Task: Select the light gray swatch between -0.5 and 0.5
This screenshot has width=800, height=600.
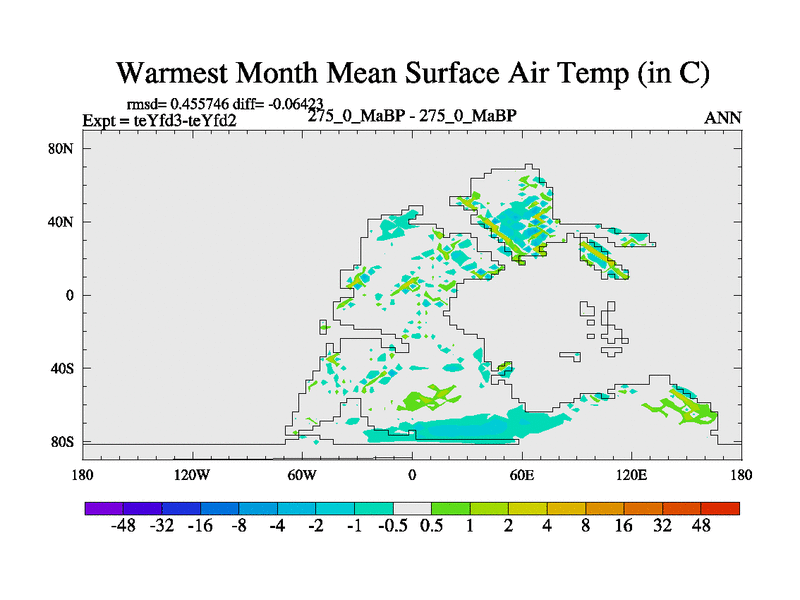Action: pyautogui.click(x=412, y=508)
